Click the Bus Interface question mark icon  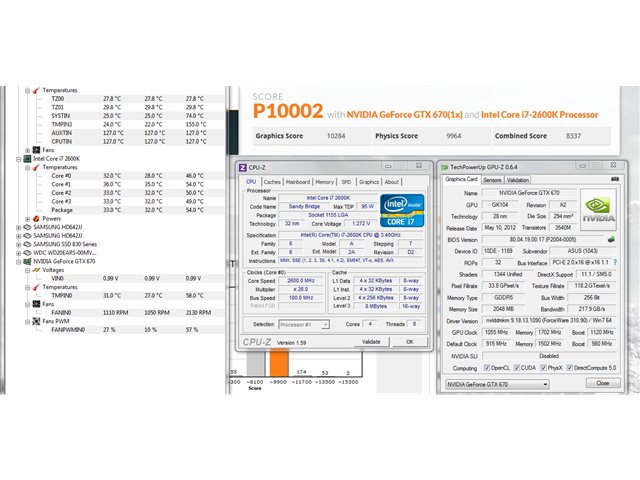point(615,262)
